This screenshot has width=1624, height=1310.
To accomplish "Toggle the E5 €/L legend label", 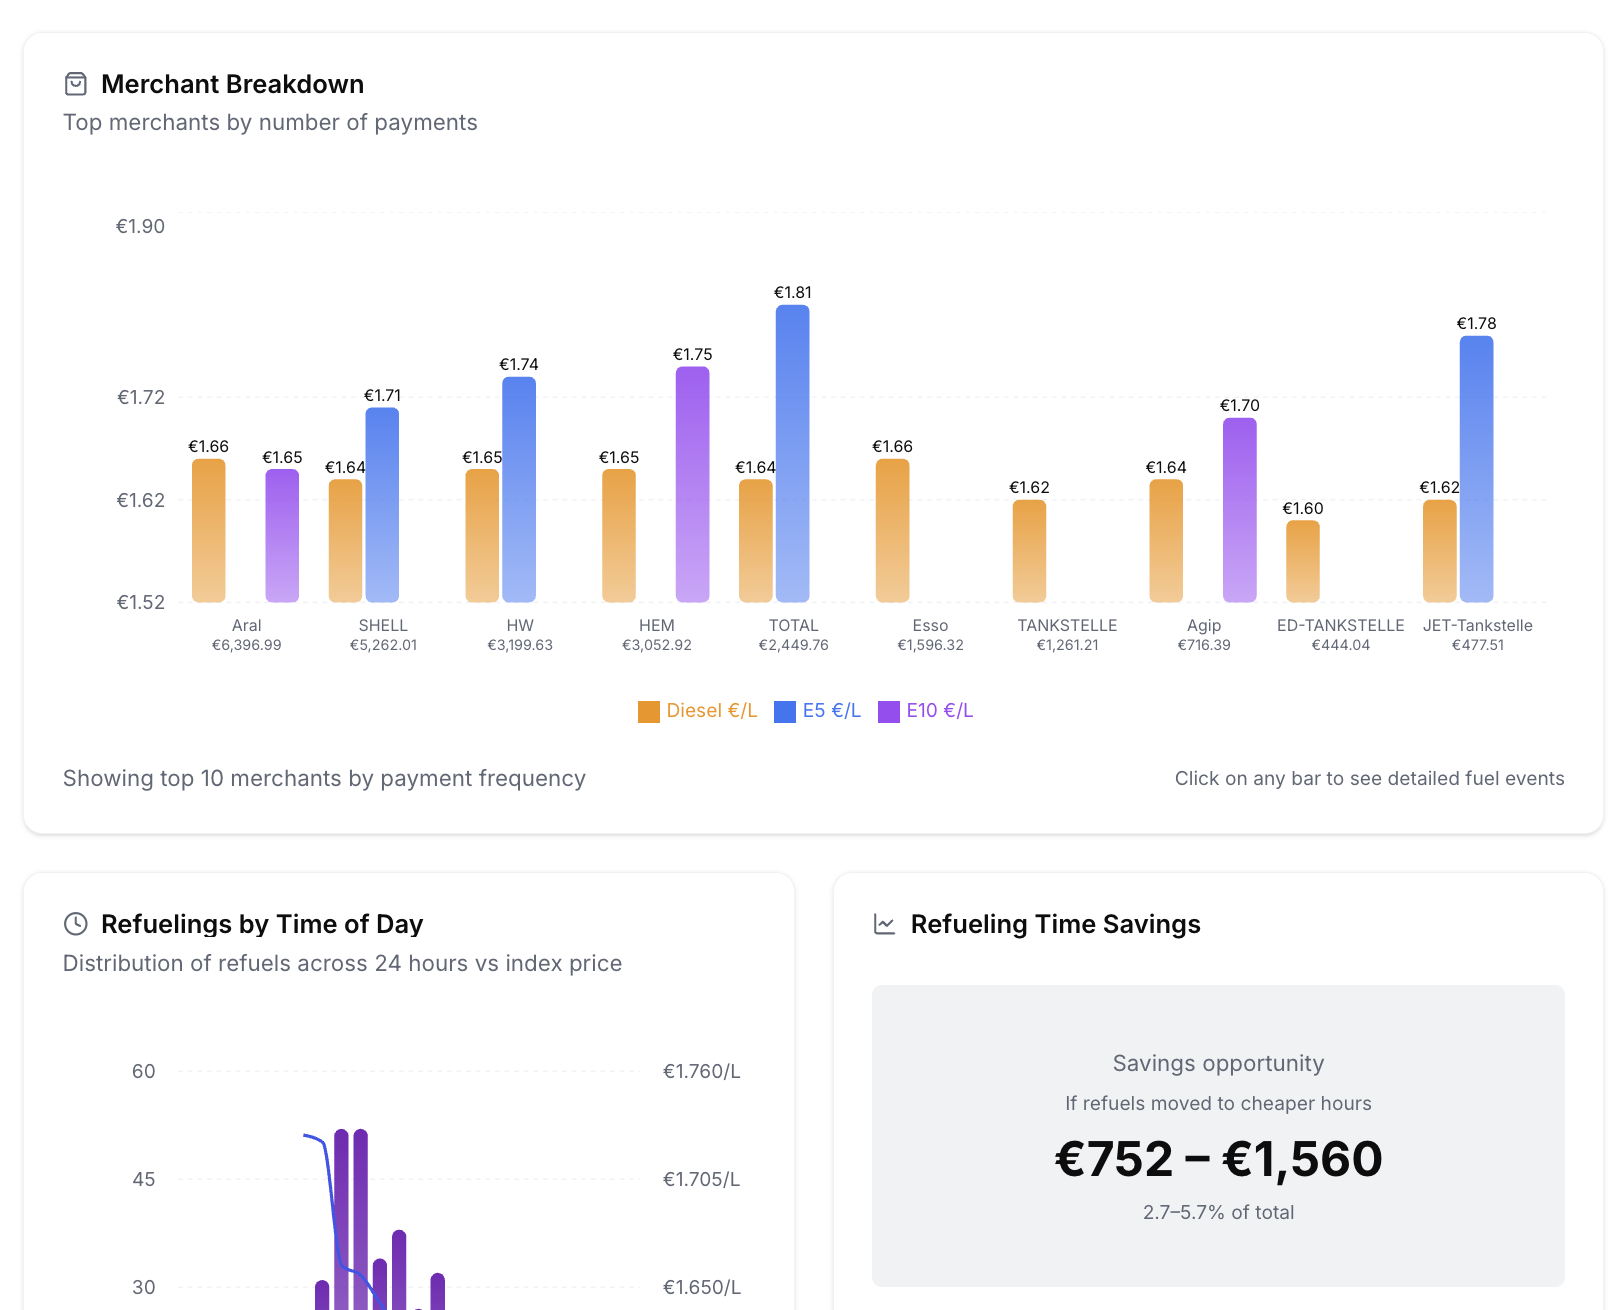I will pos(831,711).
